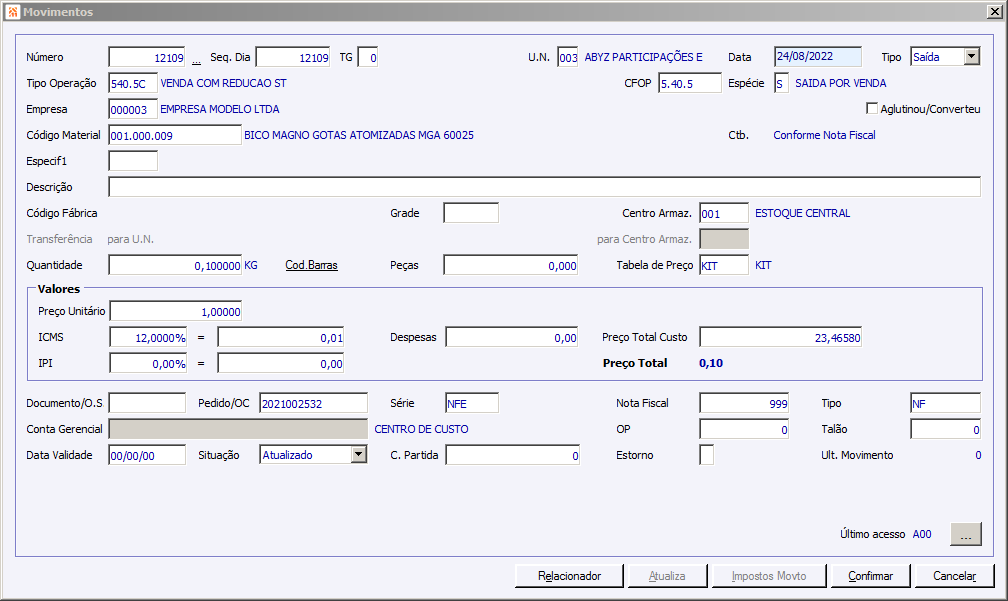Viewport: 1008px width, 601px height.
Task: Expand the Situação Atualizado dropdown
Action: 359,454
